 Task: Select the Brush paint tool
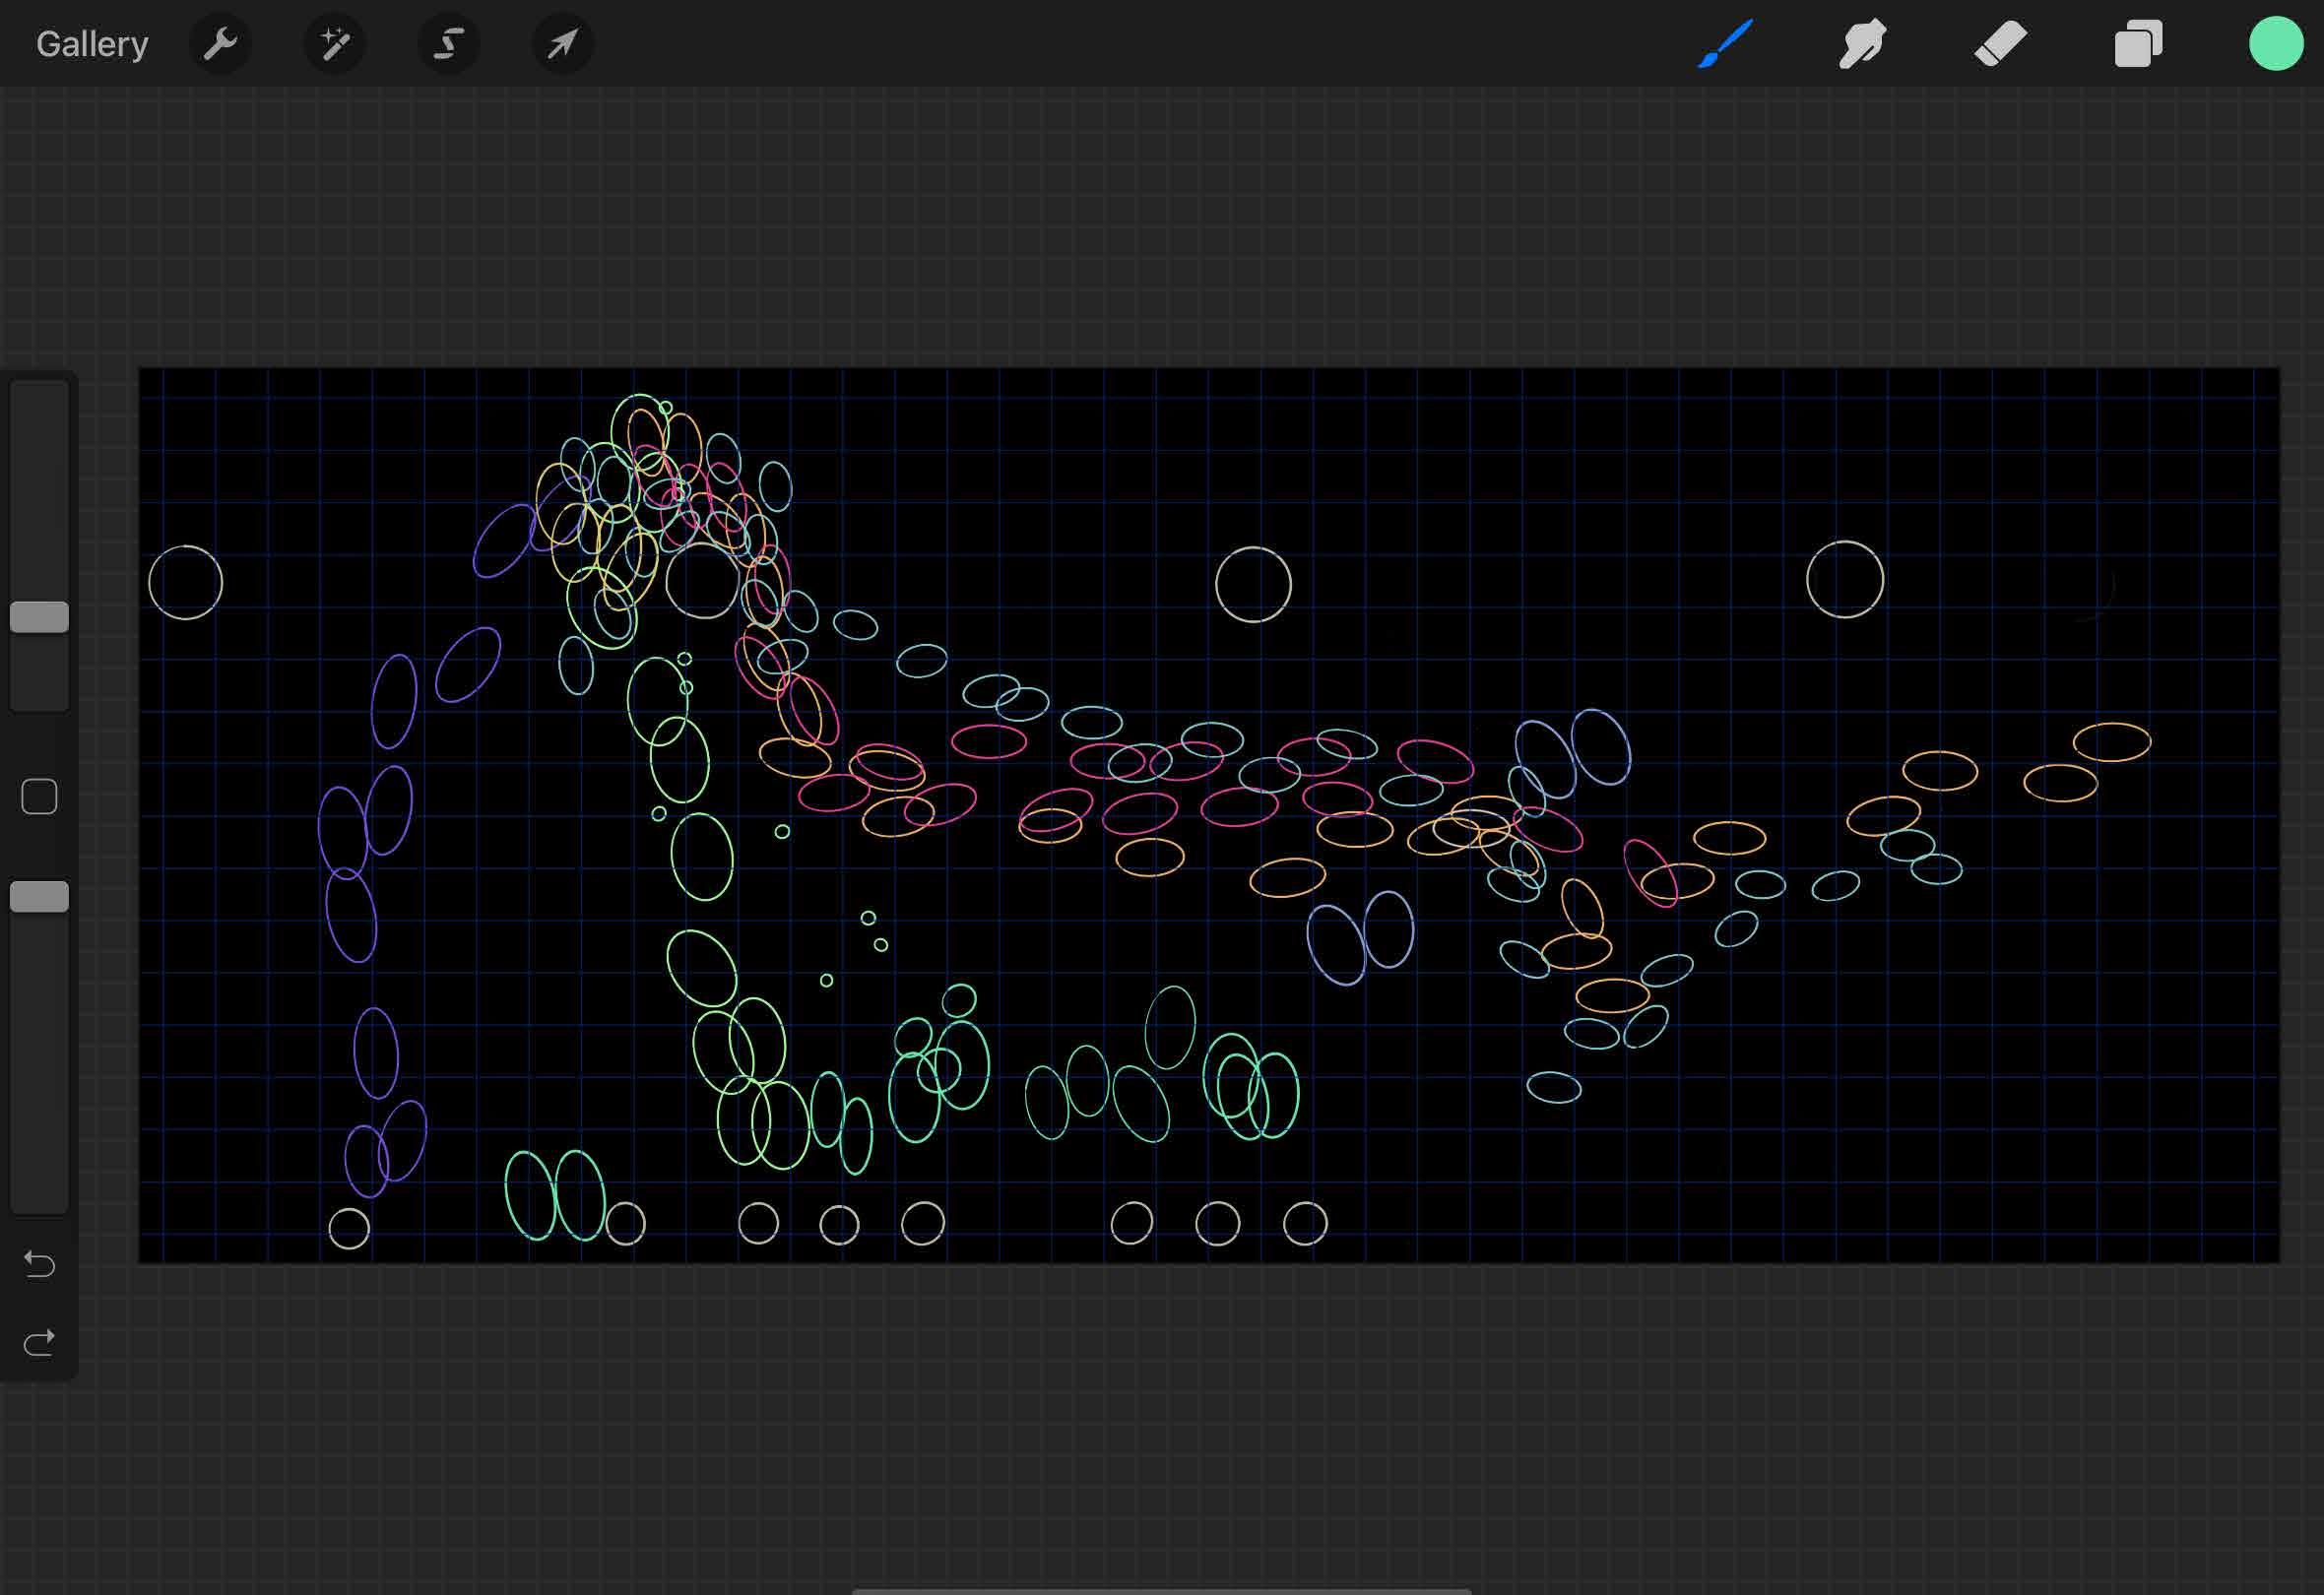(x=1725, y=44)
